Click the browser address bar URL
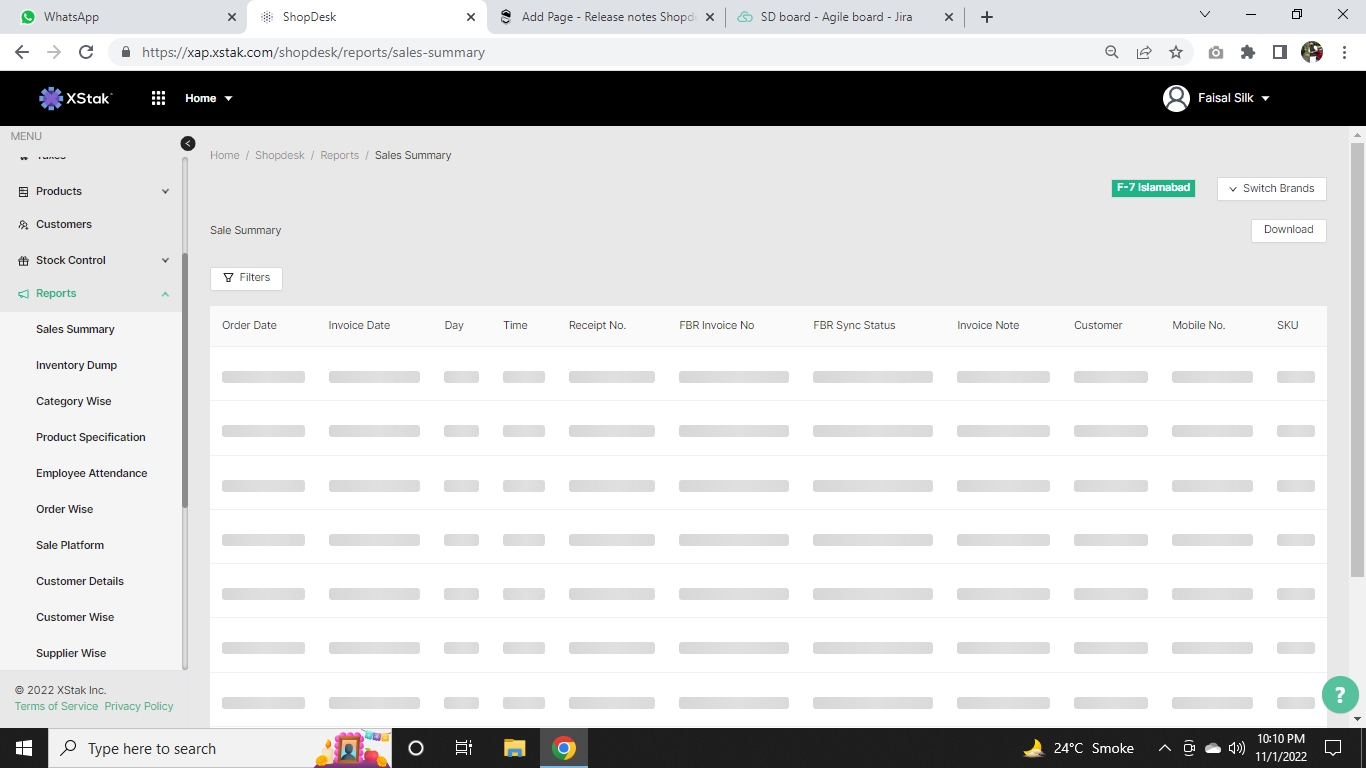Viewport: 1366px width, 768px height. point(313,52)
